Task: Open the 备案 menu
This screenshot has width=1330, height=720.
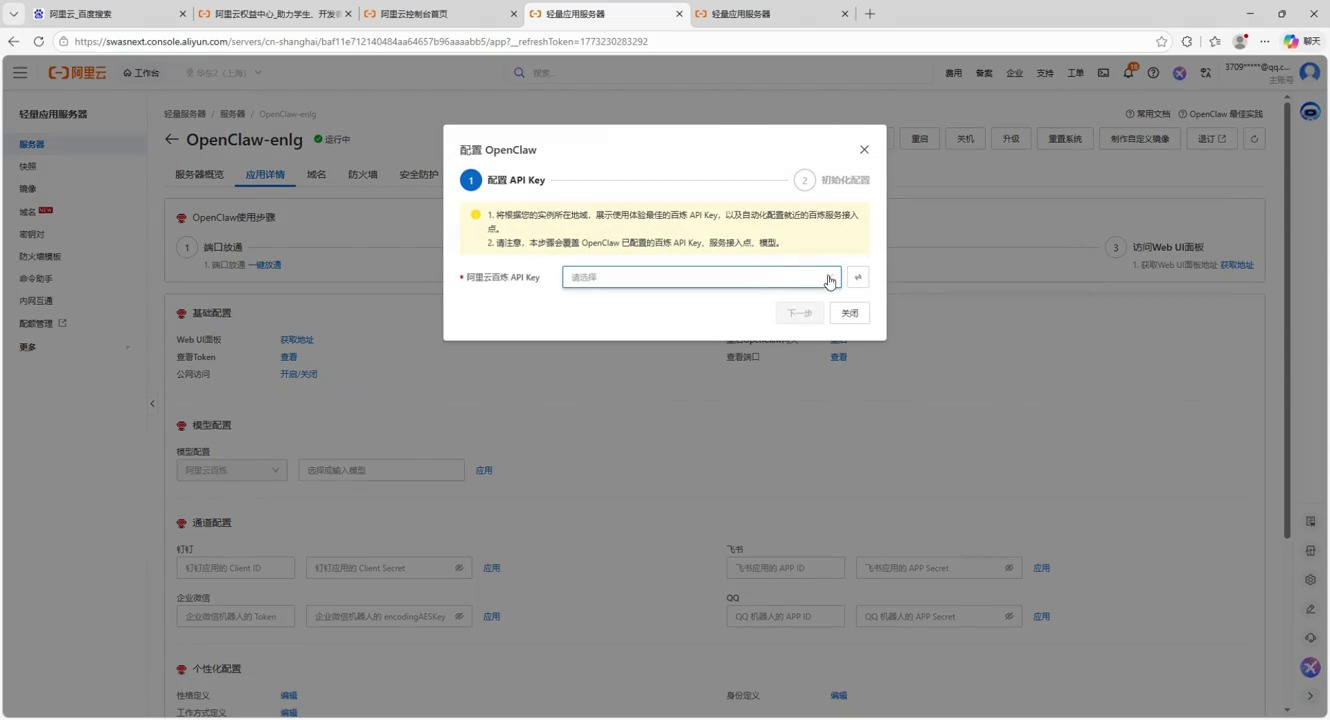Action: pos(984,73)
